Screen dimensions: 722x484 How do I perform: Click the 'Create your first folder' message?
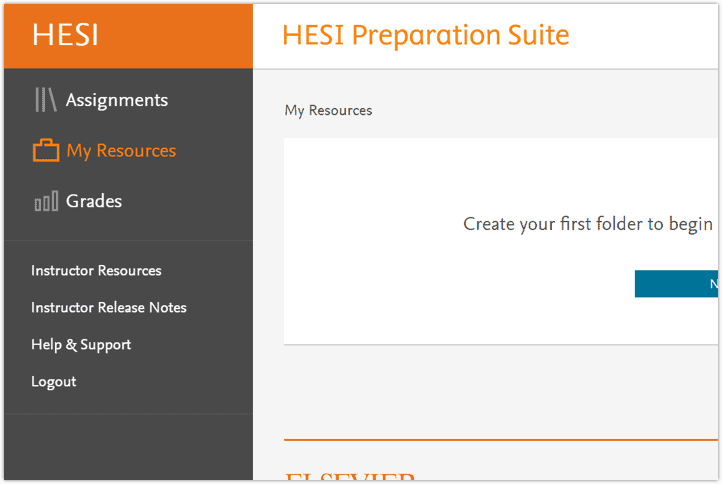(x=587, y=224)
